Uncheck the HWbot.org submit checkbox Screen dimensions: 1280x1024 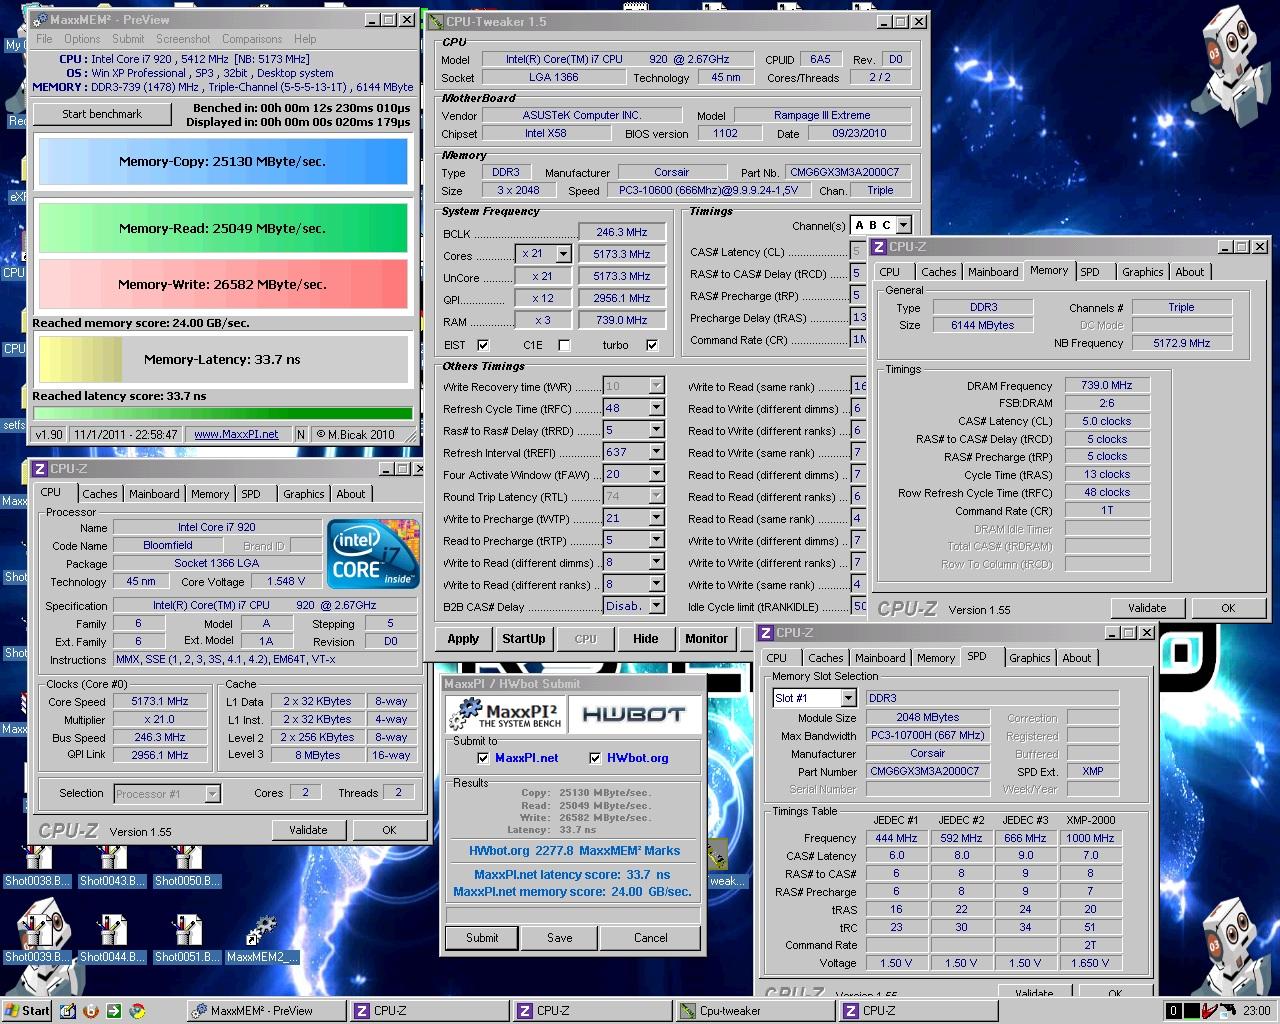pos(595,758)
